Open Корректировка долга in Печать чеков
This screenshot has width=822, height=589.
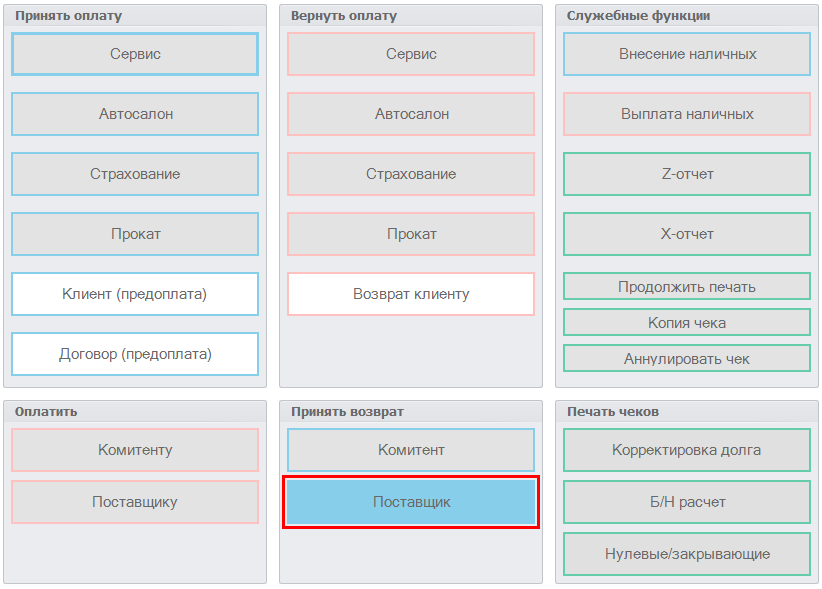pyautogui.click(x=687, y=450)
